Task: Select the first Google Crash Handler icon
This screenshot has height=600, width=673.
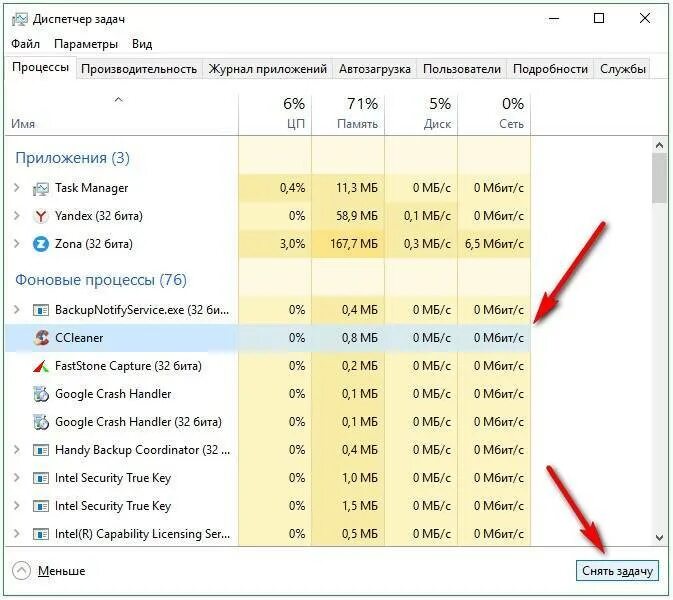Action: click(41, 394)
